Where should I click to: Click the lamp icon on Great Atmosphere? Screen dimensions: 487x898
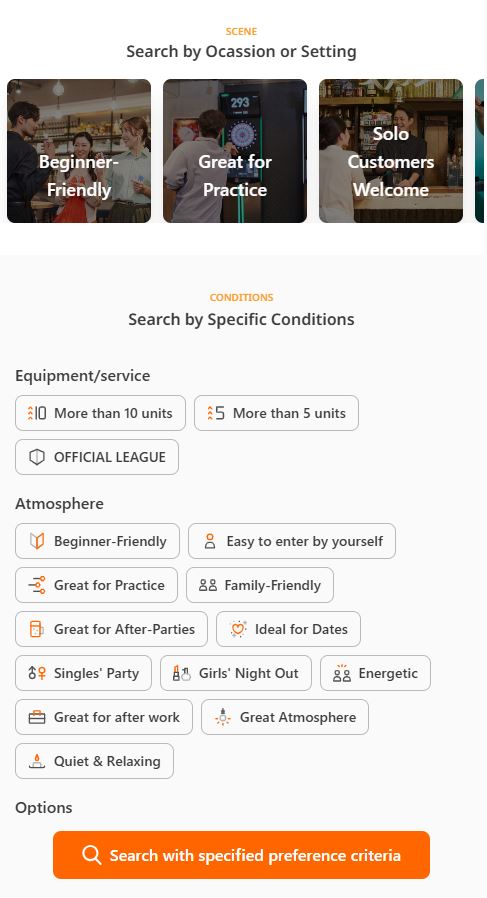pos(223,717)
